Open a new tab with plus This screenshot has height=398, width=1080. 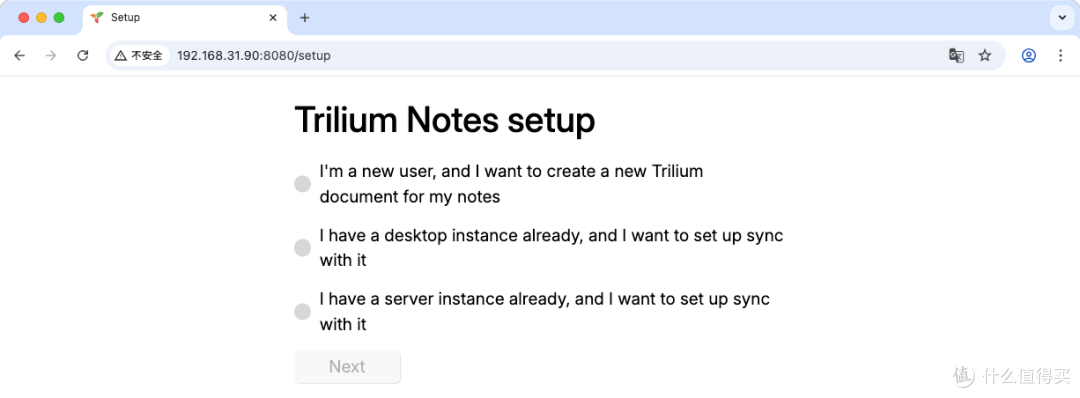pyautogui.click(x=305, y=18)
